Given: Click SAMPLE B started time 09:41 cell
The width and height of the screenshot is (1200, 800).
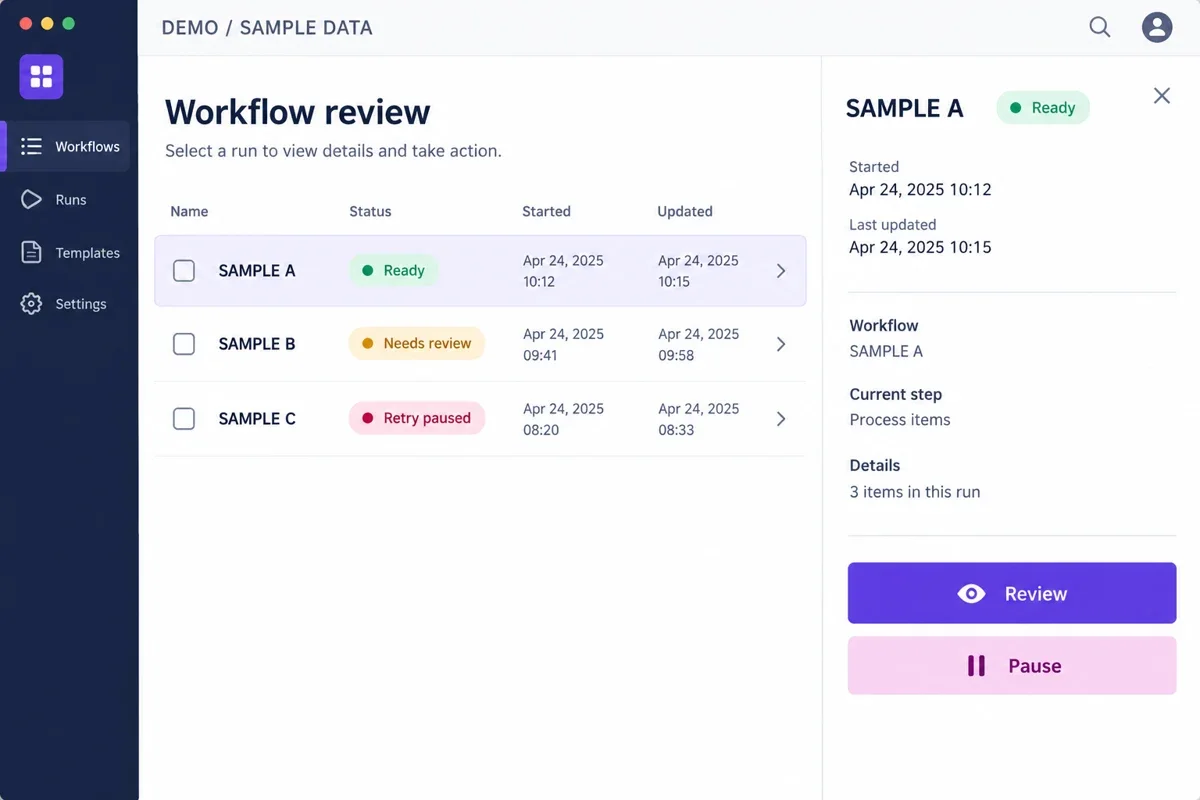Looking at the screenshot, I should pyautogui.click(x=563, y=344).
